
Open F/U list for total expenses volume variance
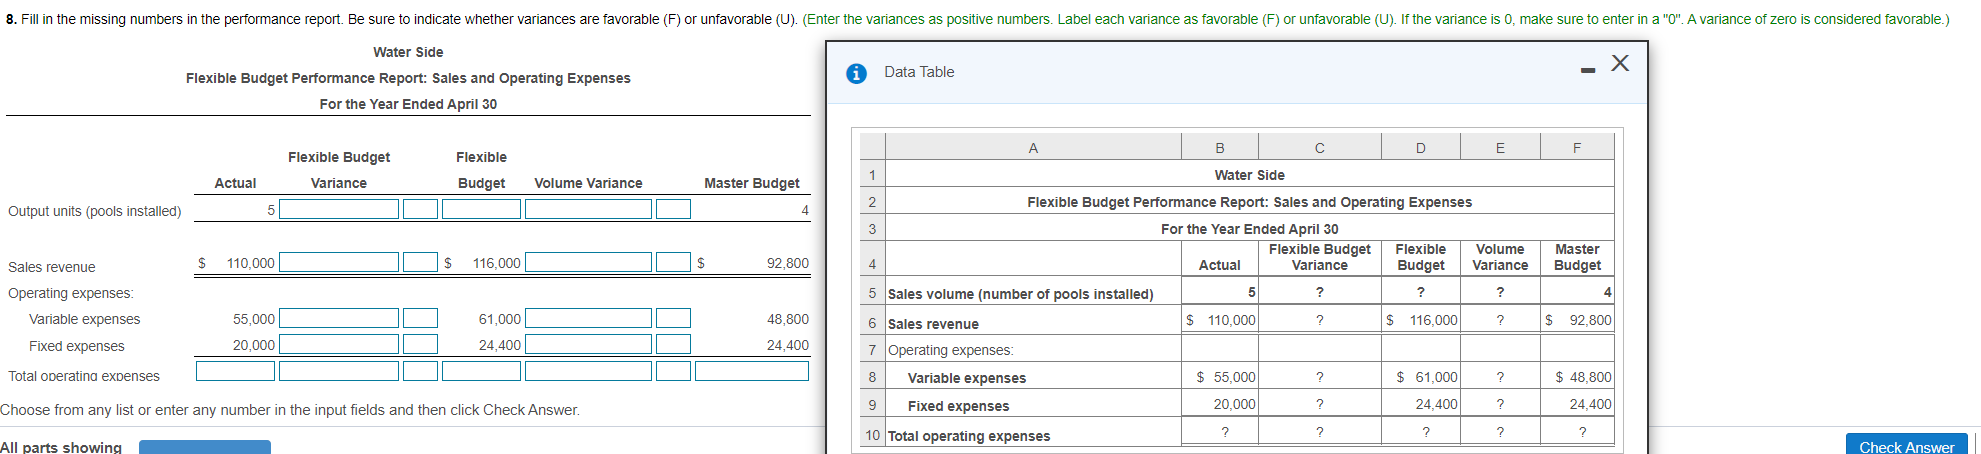click(x=673, y=371)
